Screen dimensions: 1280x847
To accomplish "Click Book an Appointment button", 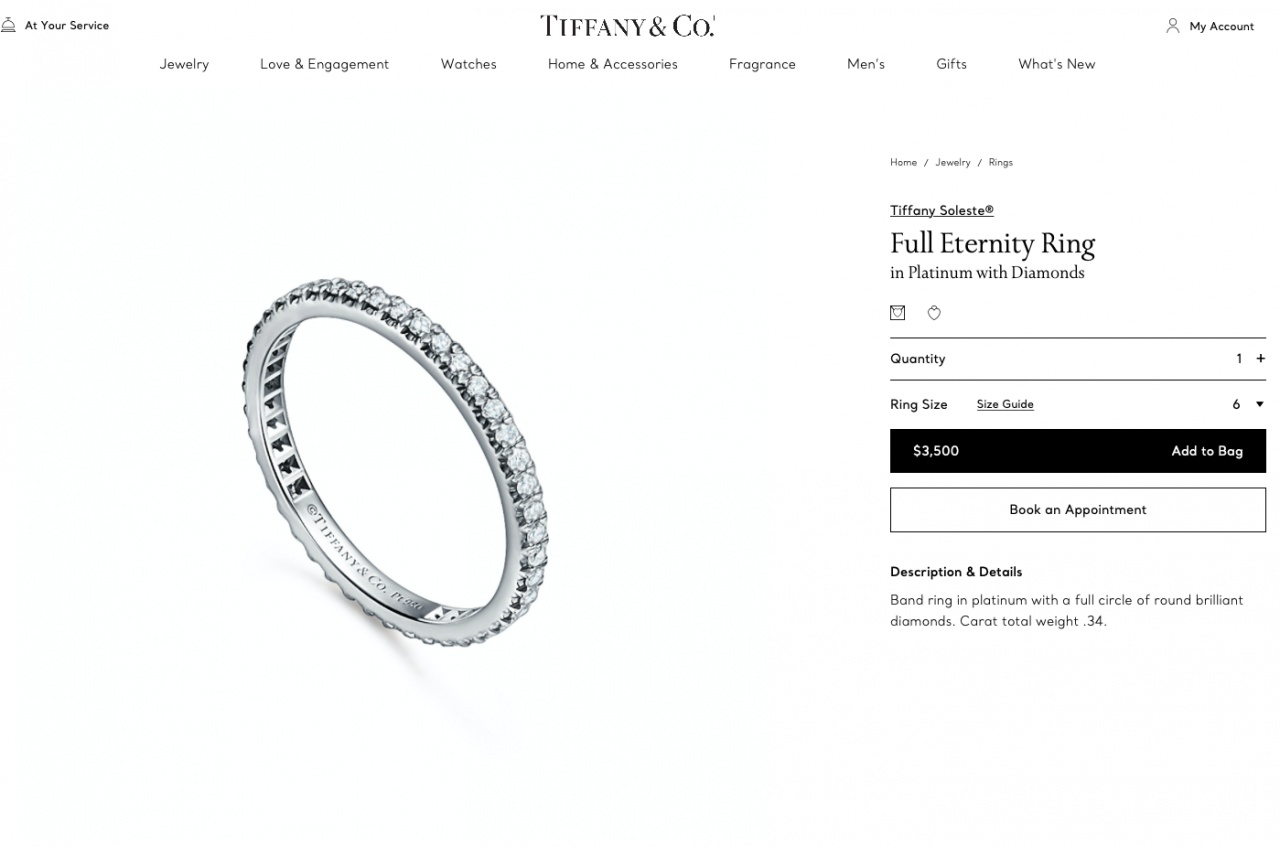I will click(1078, 510).
